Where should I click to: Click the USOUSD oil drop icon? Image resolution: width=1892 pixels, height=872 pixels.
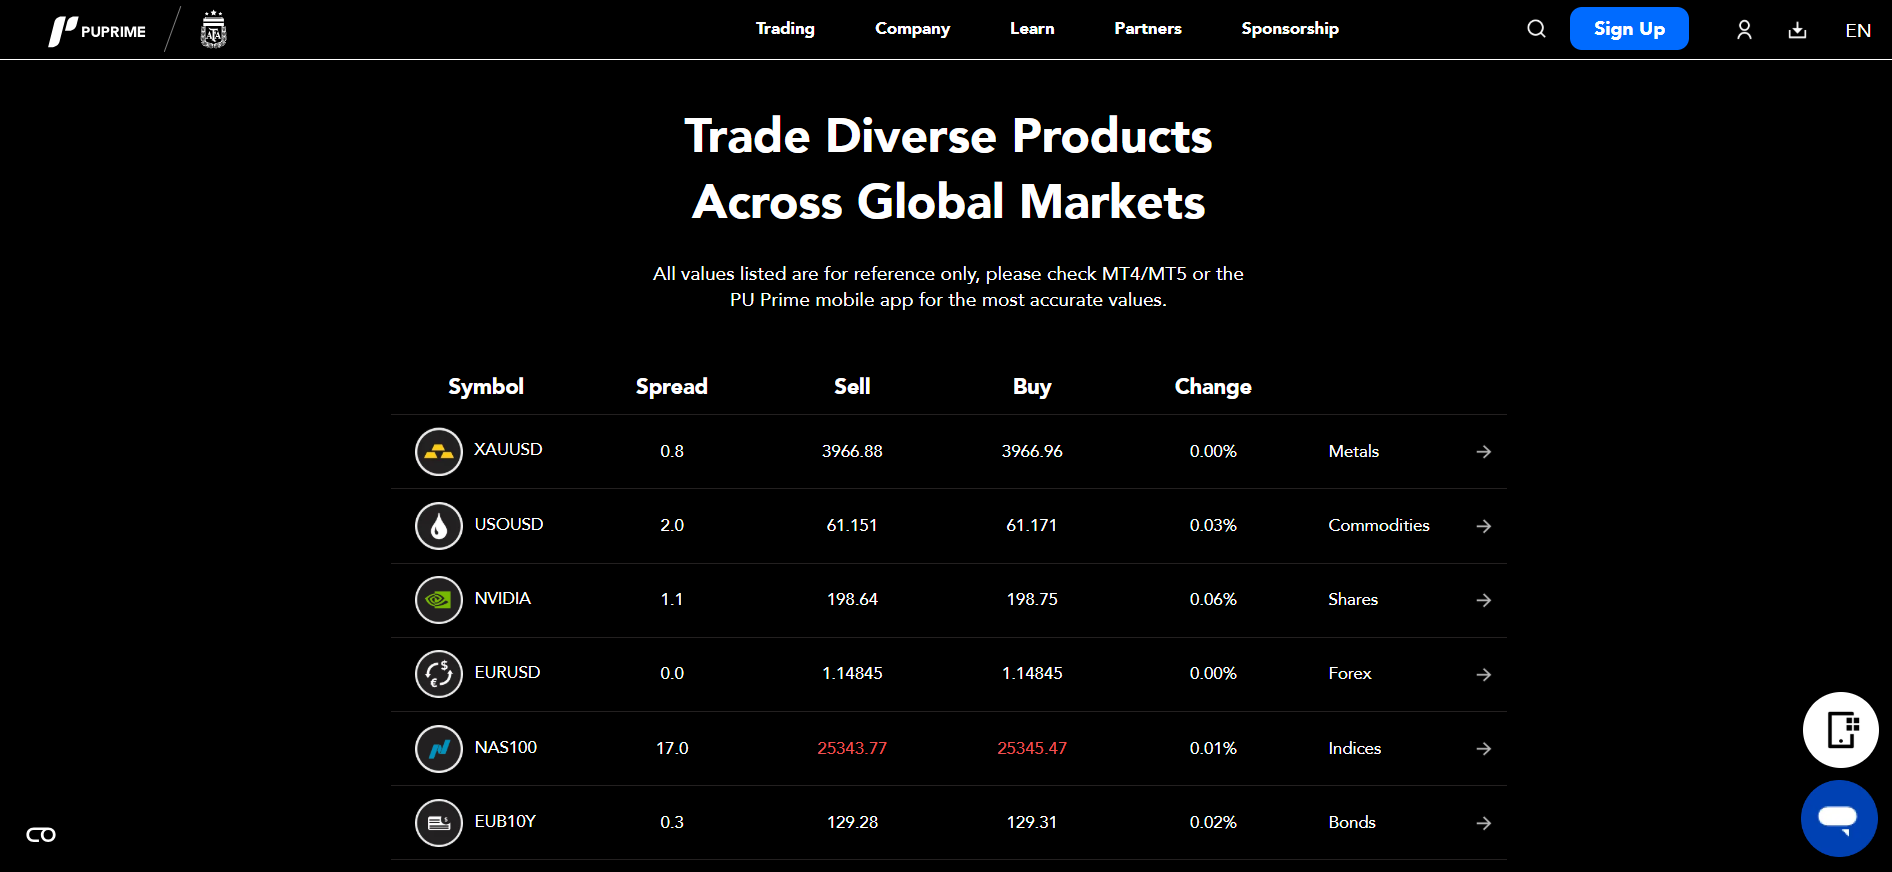(x=439, y=526)
